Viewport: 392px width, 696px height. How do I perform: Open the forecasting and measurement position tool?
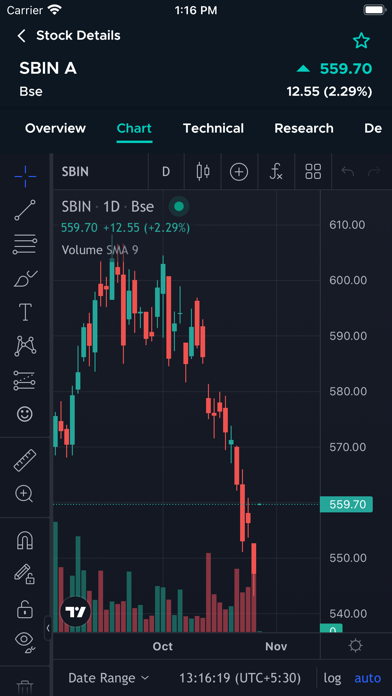click(x=25, y=380)
